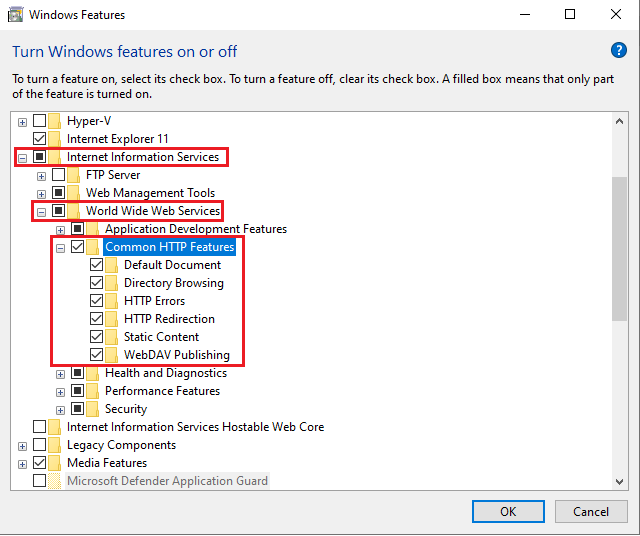Click the FTP Server folder icon

[73, 175]
